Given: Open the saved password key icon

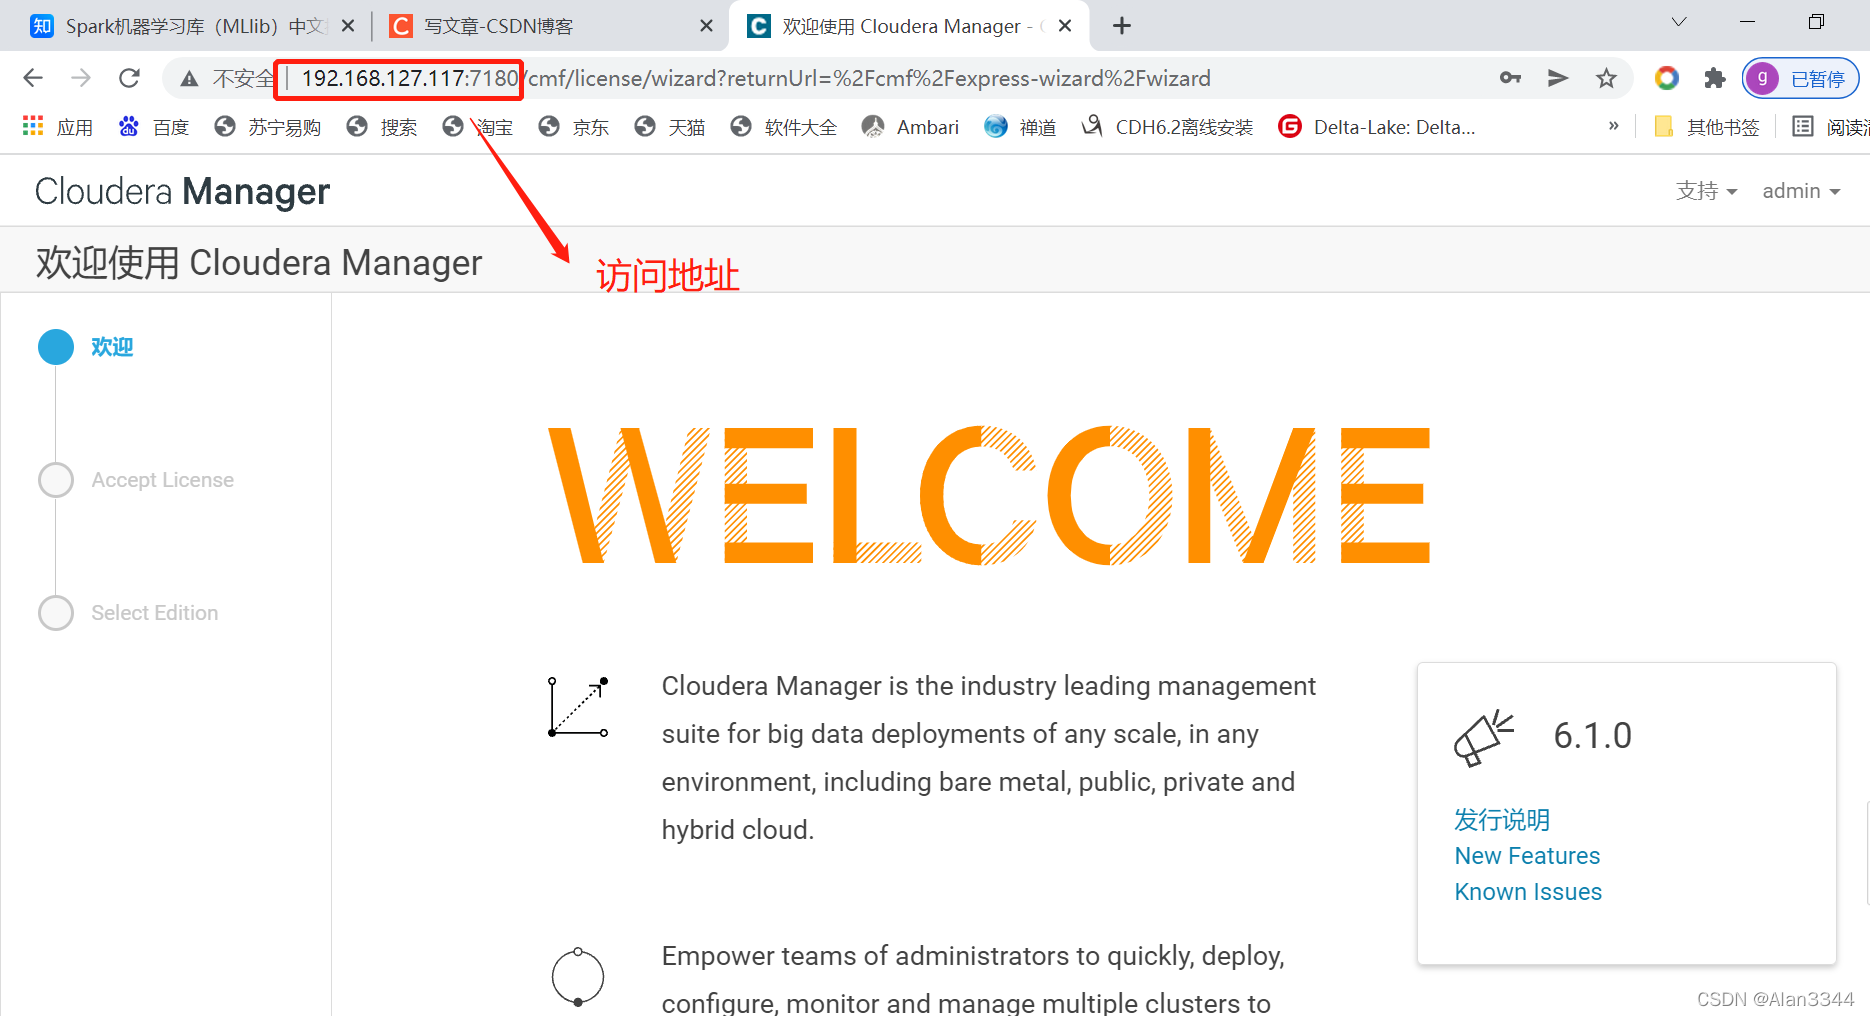Looking at the screenshot, I should coord(1510,78).
